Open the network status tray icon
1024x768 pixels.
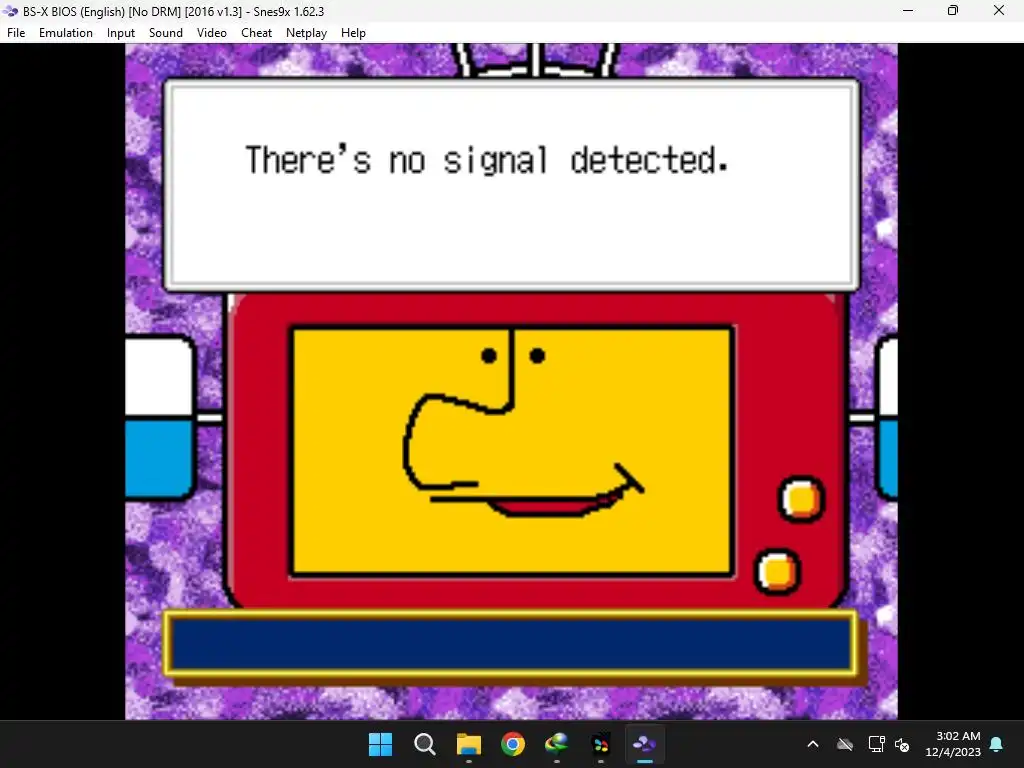point(876,744)
